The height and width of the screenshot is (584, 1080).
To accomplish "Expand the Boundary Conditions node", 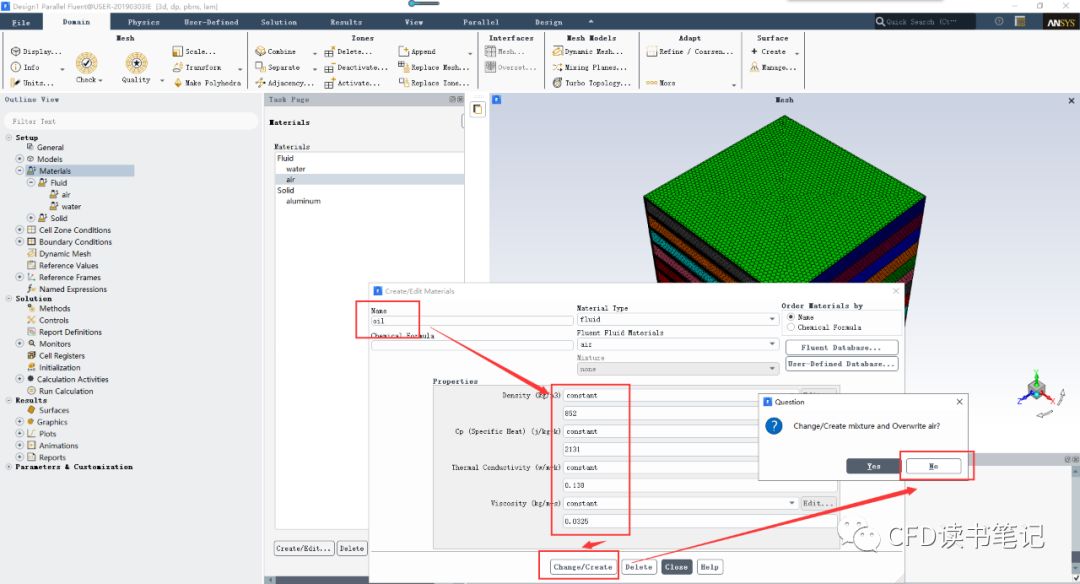I will (x=19, y=242).
